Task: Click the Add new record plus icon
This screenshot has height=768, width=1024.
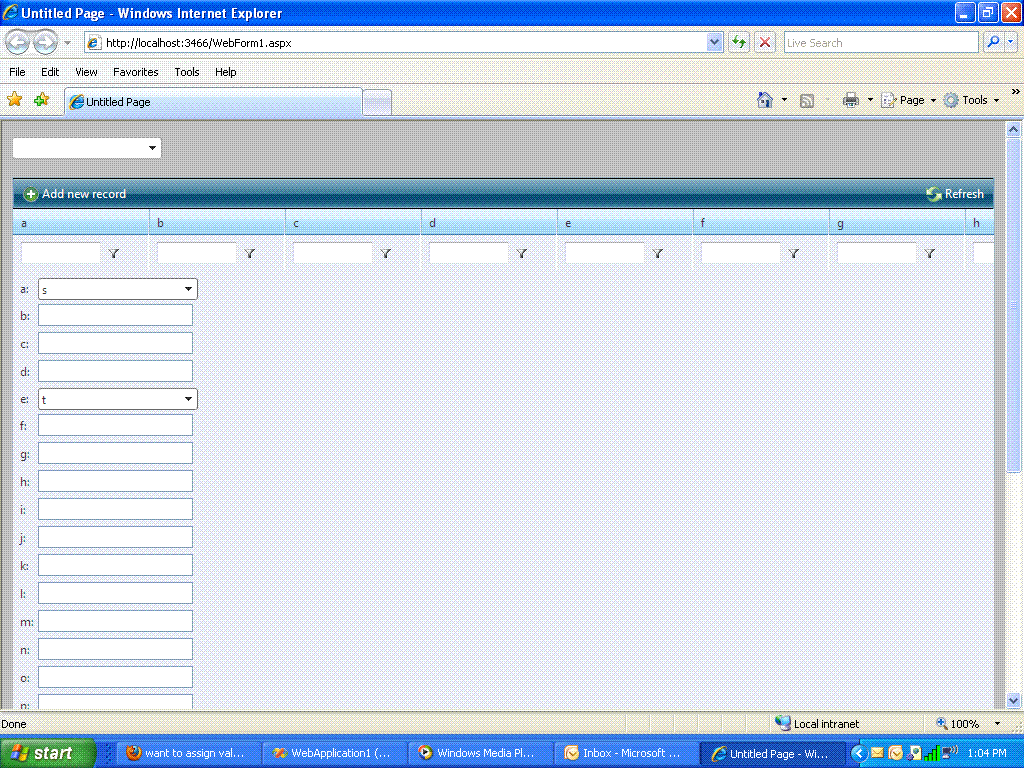Action: pos(31,194)
